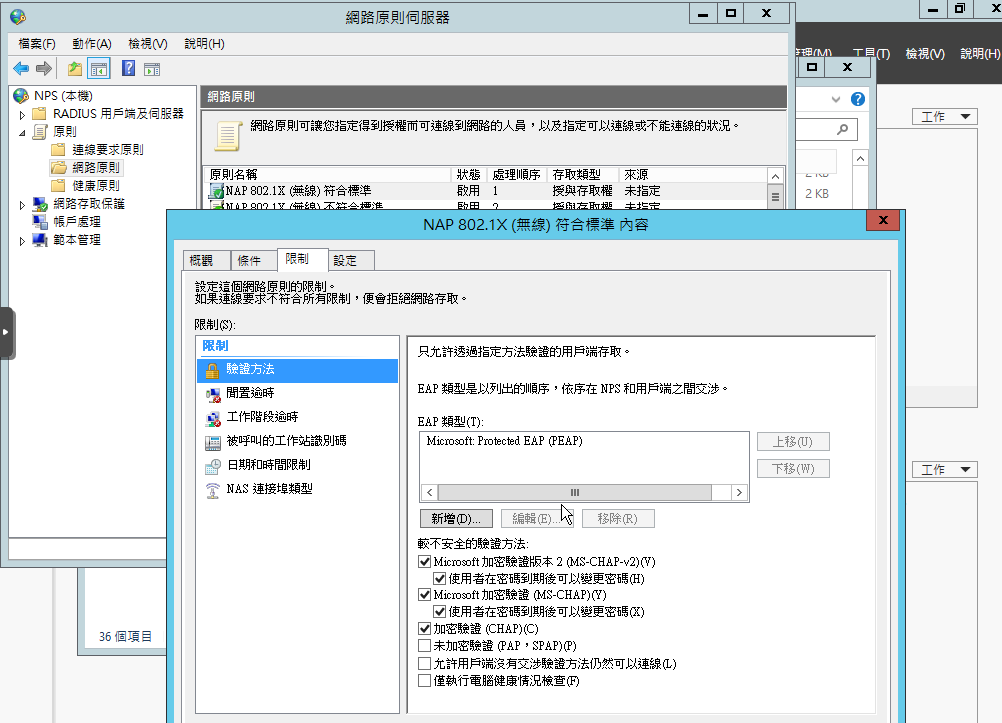Select the 閒置逾時 constraint icon
The height and width of the screenshot is (723, 1002).
(213, 394)
